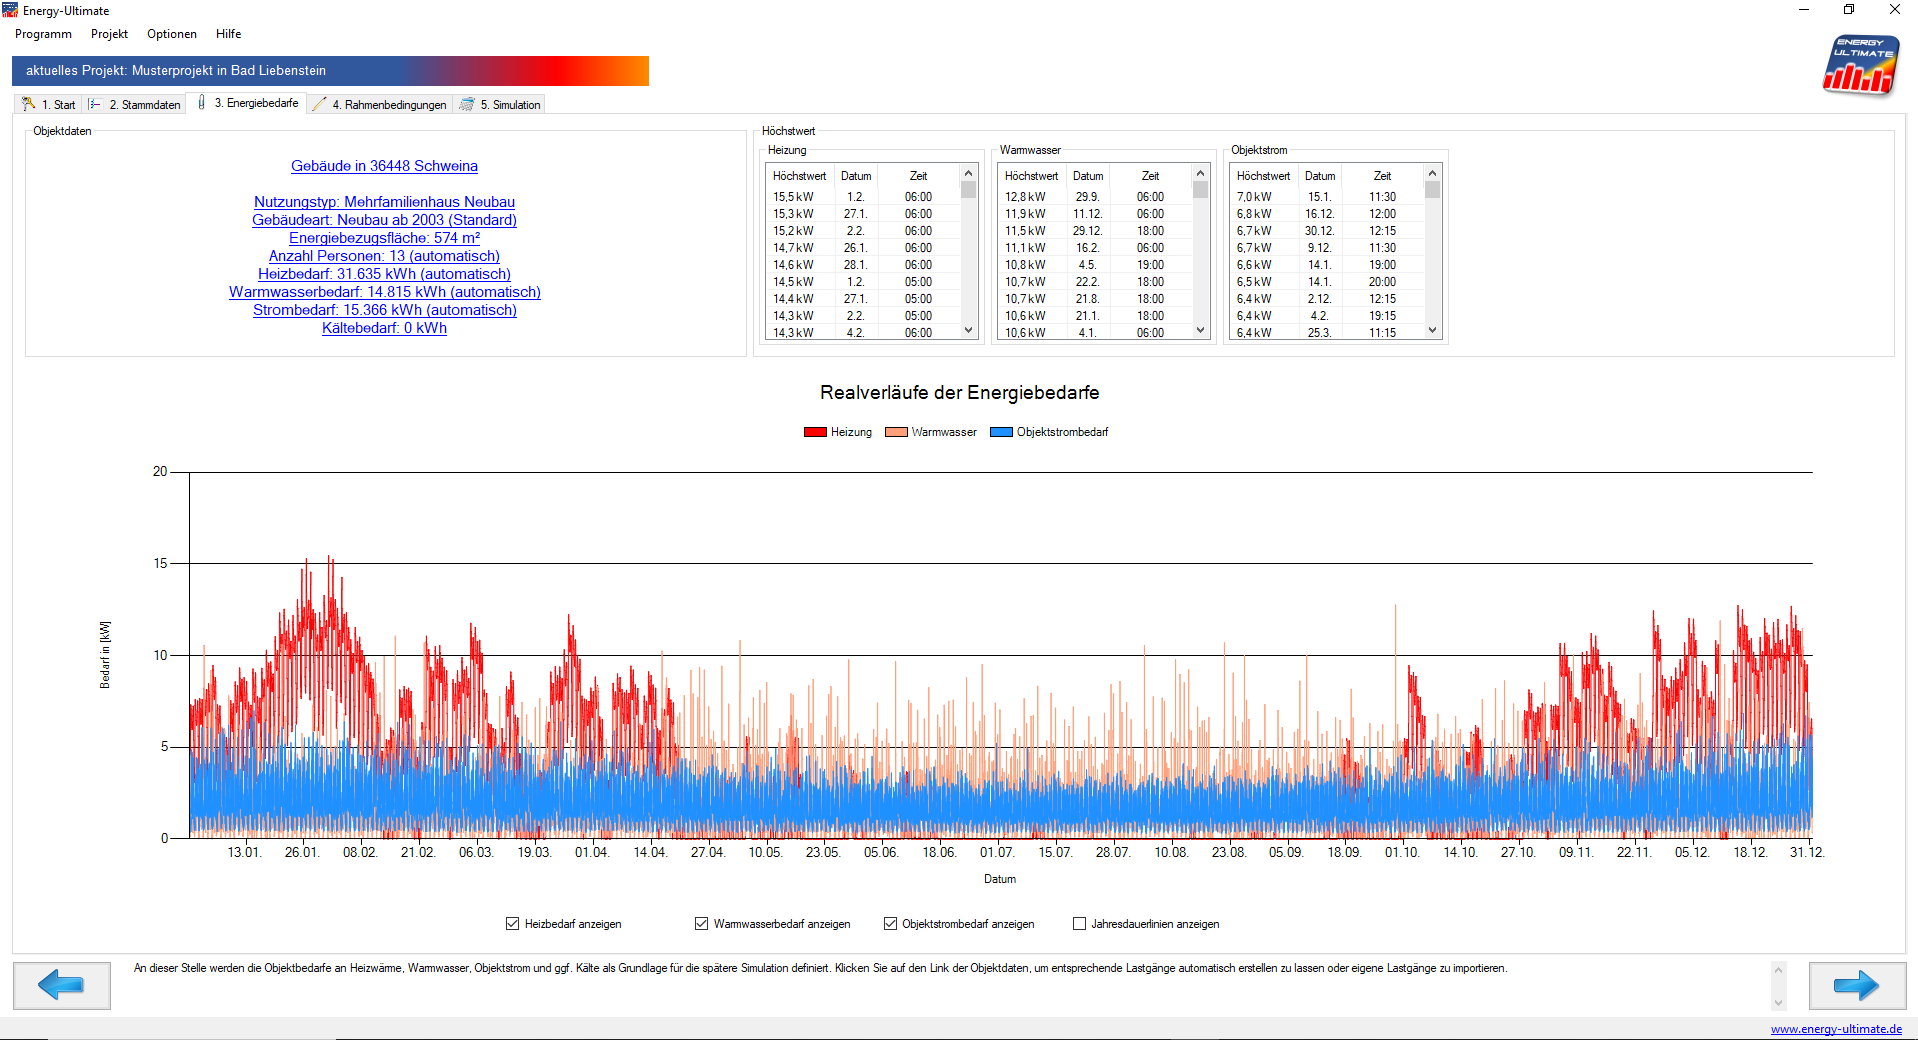Click the Simulation tab icon
Screen dimensions: 1918x1040
(x=467, y=104)
